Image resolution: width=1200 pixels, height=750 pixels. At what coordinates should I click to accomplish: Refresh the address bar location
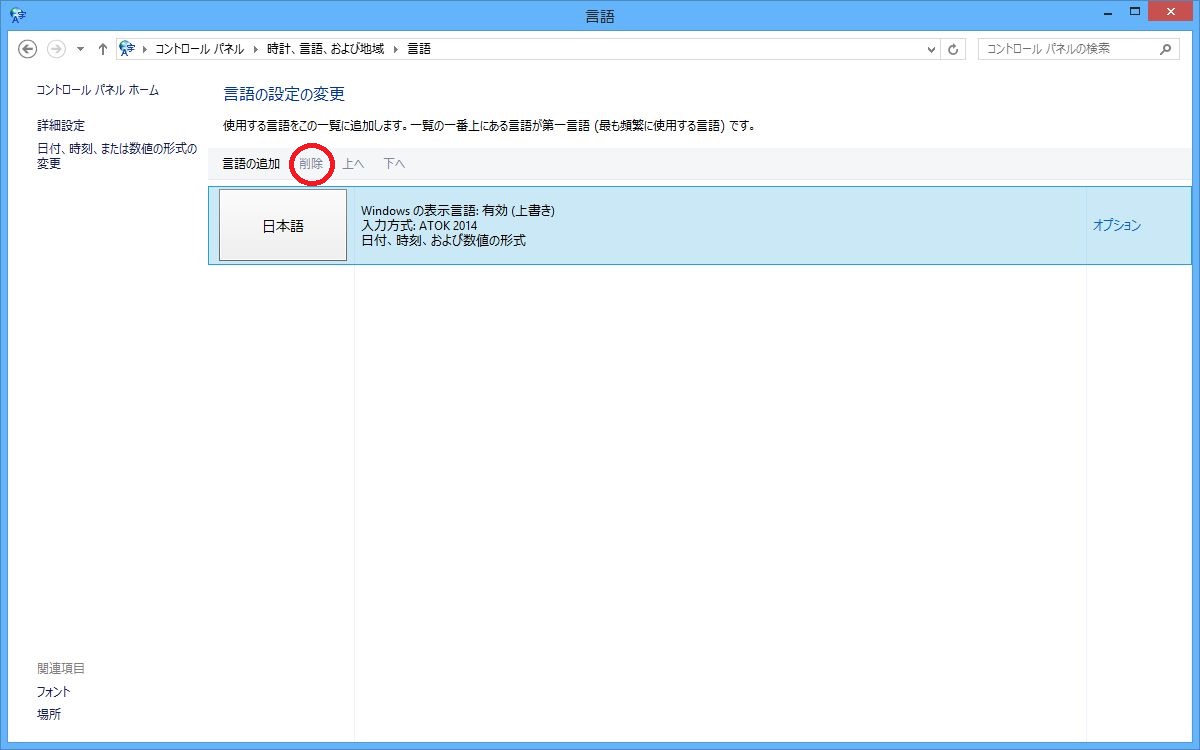[x=954, y=49]
